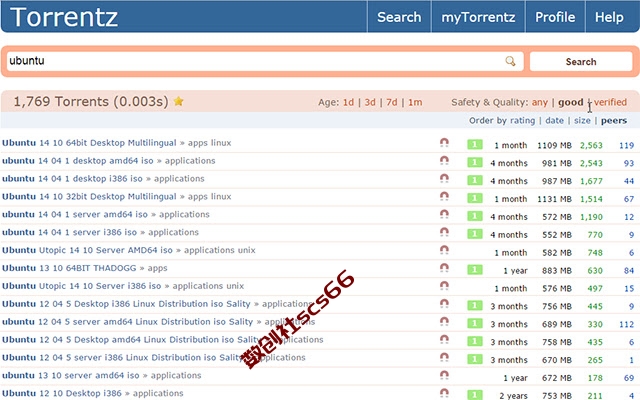Click green verified badge for 14 10 64bit Desktop
640x400 pixels.
475,144
